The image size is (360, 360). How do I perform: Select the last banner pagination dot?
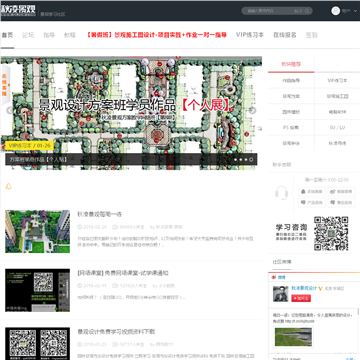[251, 160]
